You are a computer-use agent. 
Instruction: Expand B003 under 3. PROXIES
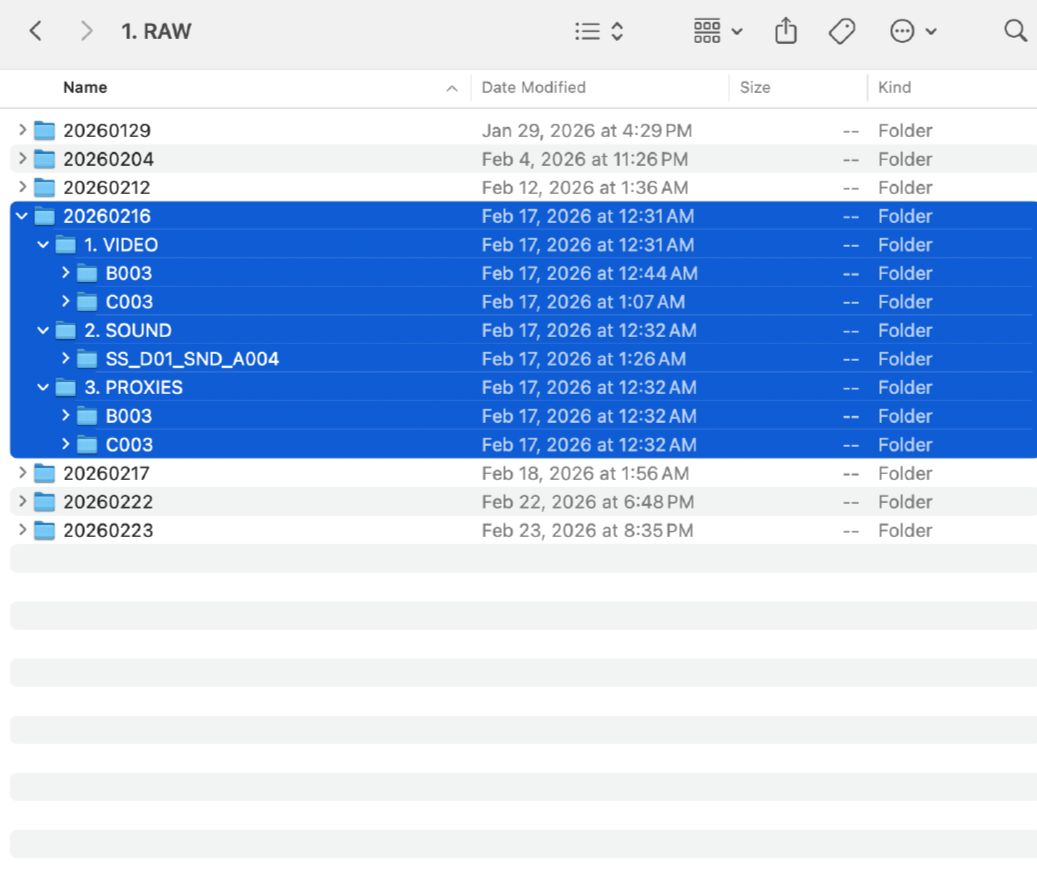click(65, 415)
